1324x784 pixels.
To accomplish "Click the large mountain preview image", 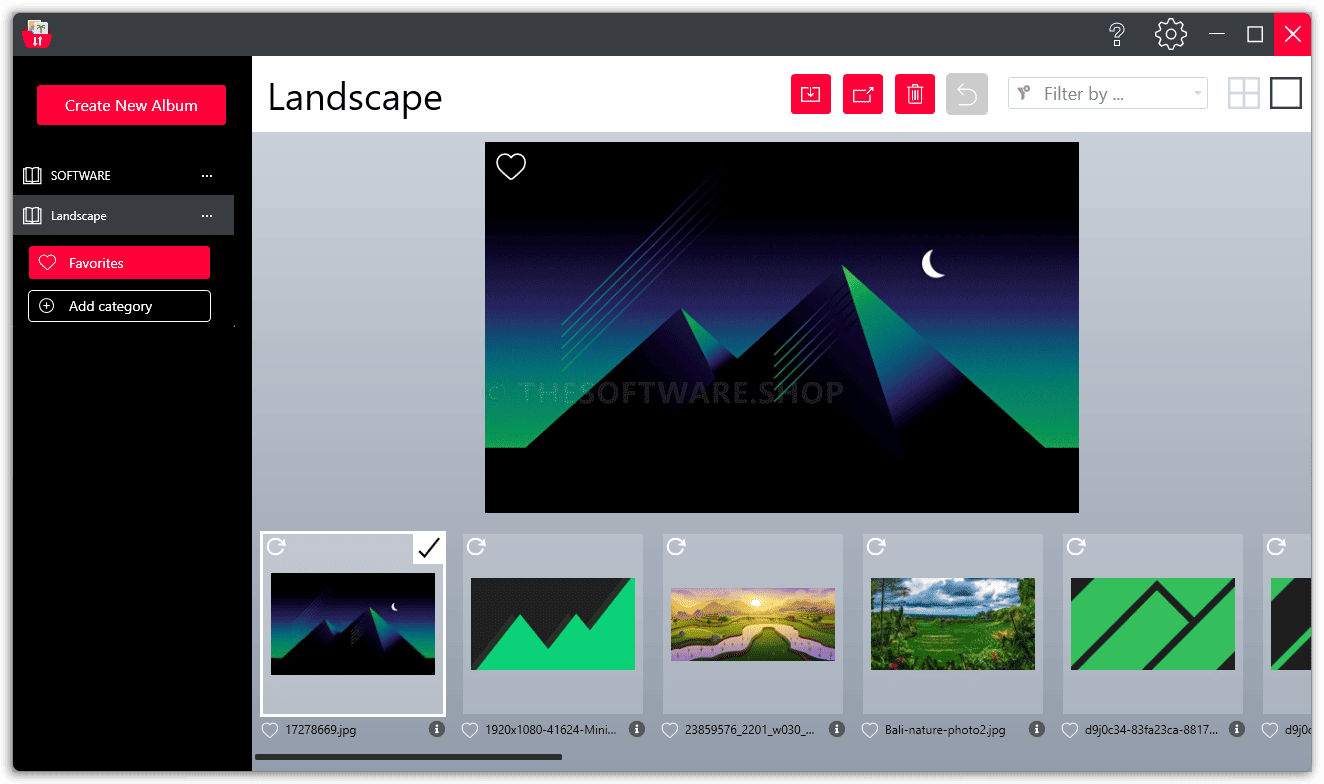I will click(782, 327).
